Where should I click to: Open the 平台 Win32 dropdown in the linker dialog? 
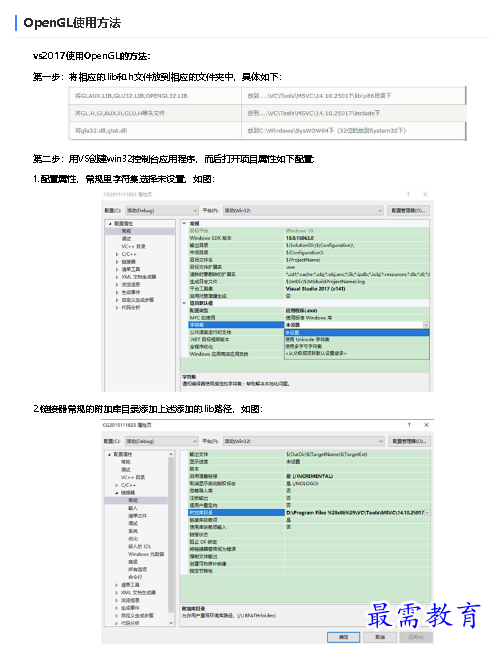(x=303, y=441)
